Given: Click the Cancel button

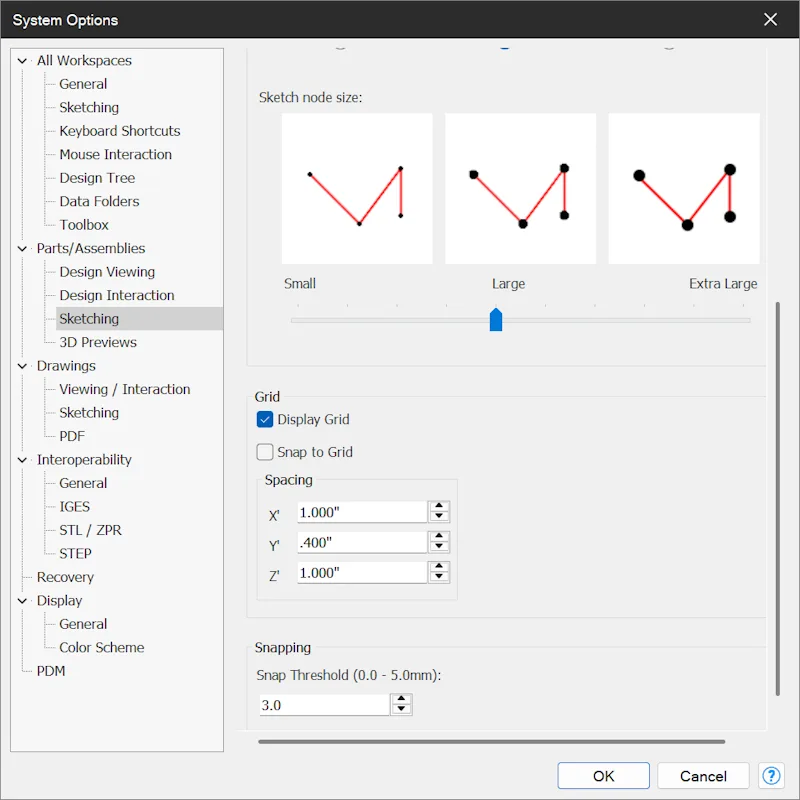Looking at the screenshot, I should [703, 776].
